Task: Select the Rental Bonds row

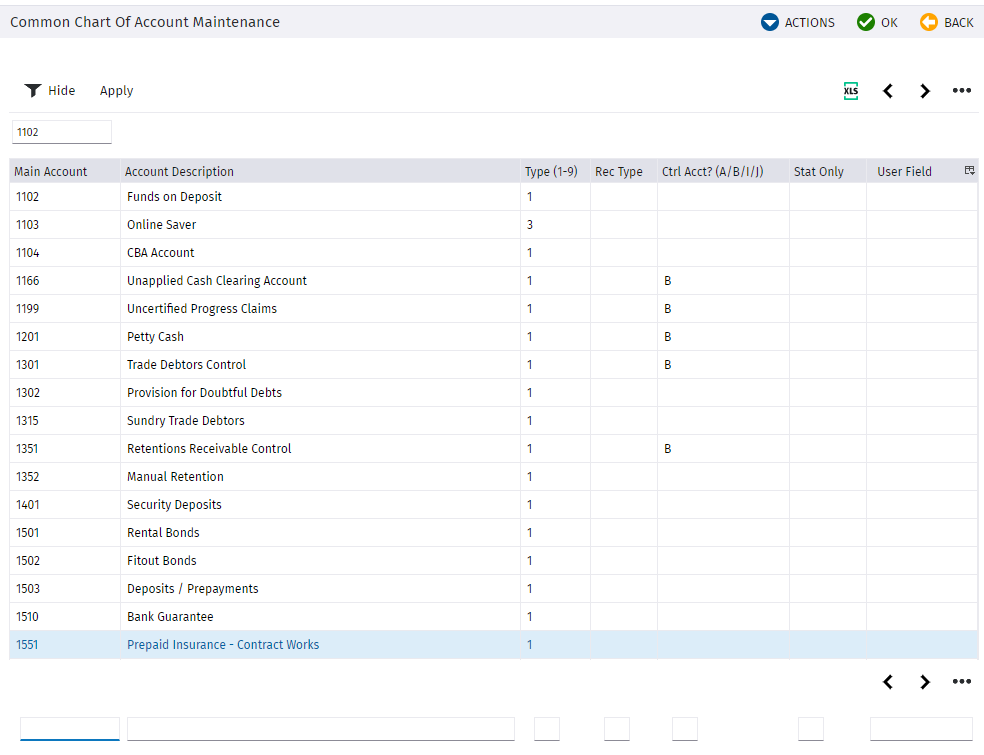Action: tap(493, 532)
